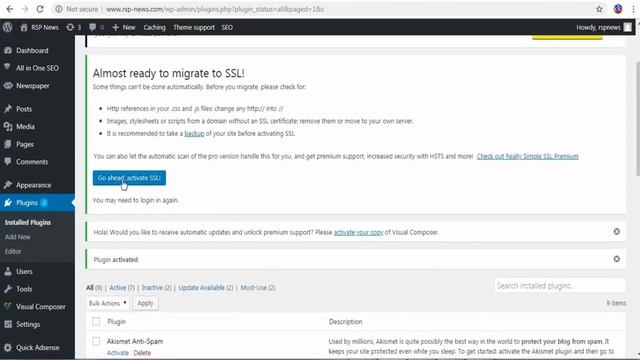Click the Quick Adsense gear icon
This screenshot has height=360, width=640.
[8, 347]
